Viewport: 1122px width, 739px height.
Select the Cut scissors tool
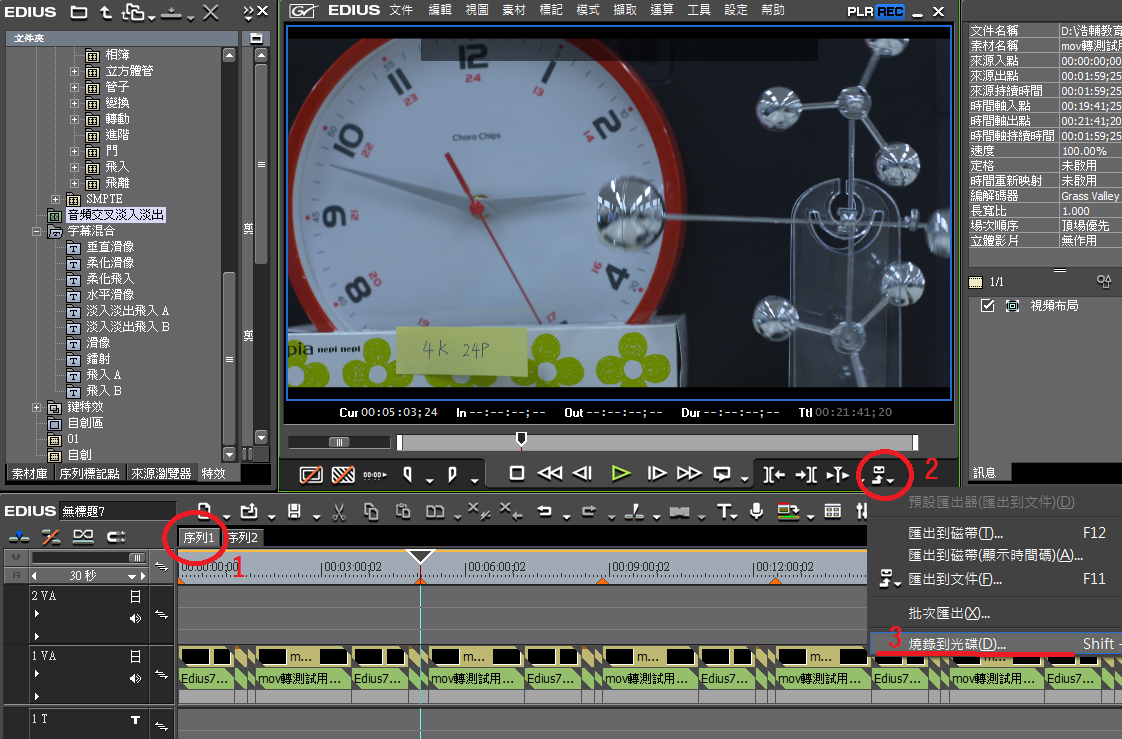[339, 512]
